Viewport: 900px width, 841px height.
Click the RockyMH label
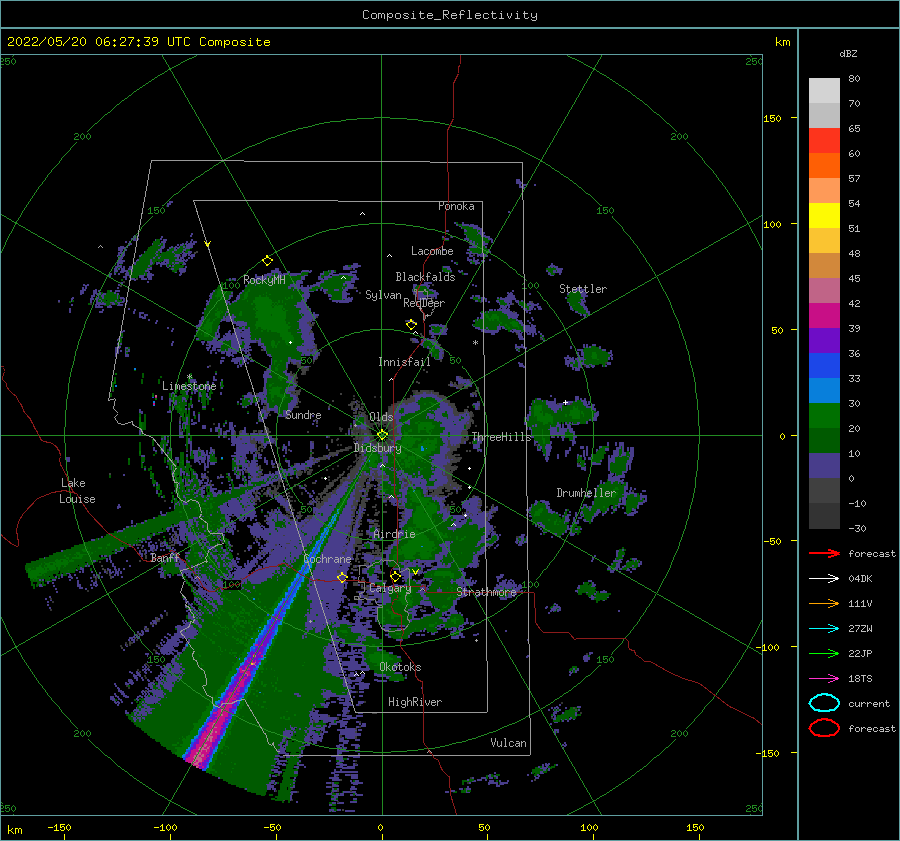point(264,280)
